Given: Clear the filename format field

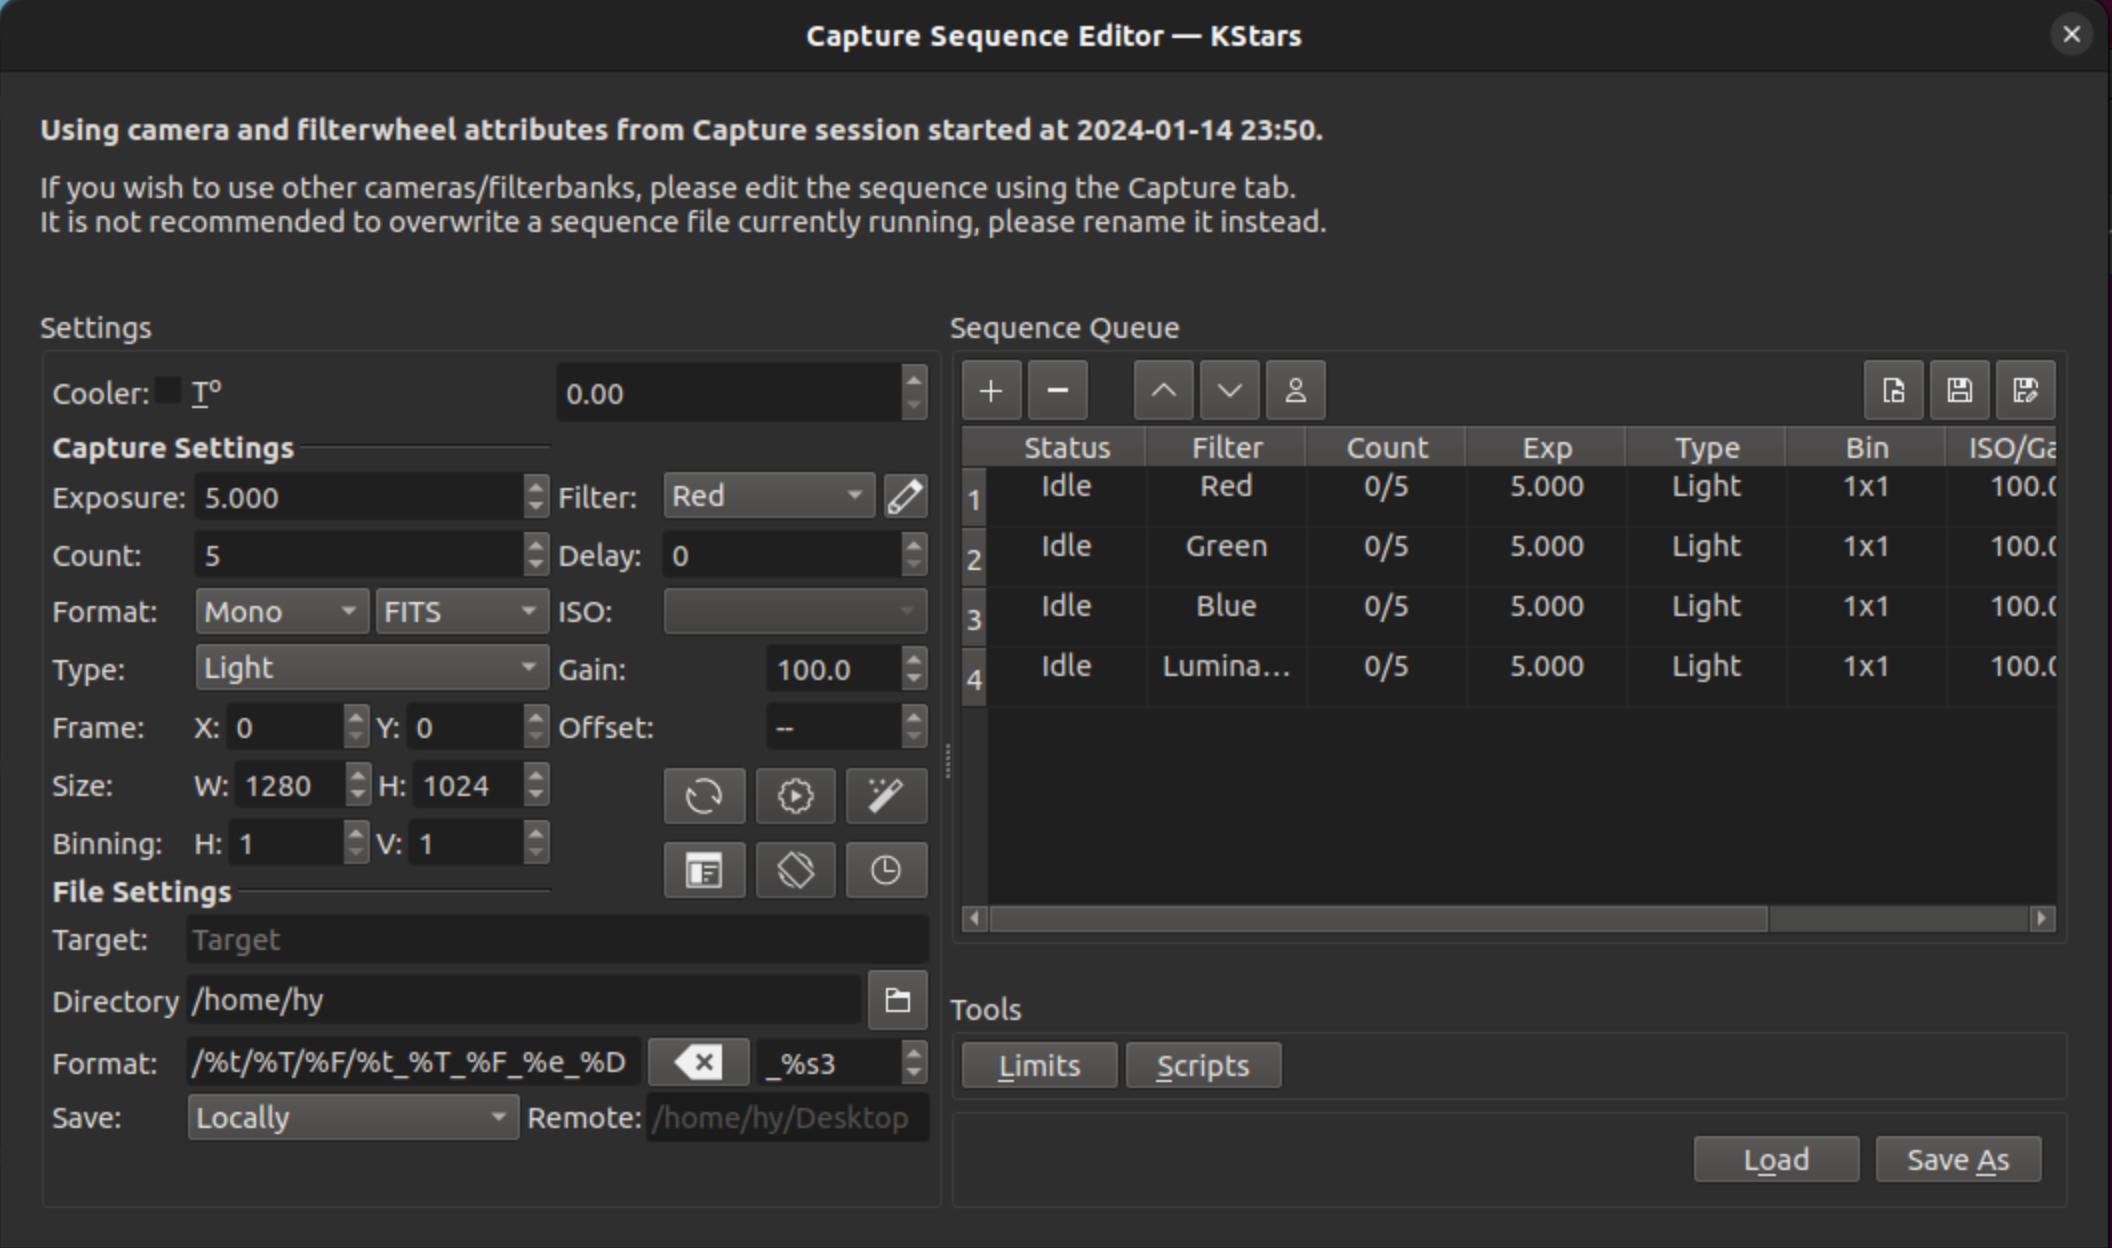Looking at the screenshot, I should click(698, 1062).
